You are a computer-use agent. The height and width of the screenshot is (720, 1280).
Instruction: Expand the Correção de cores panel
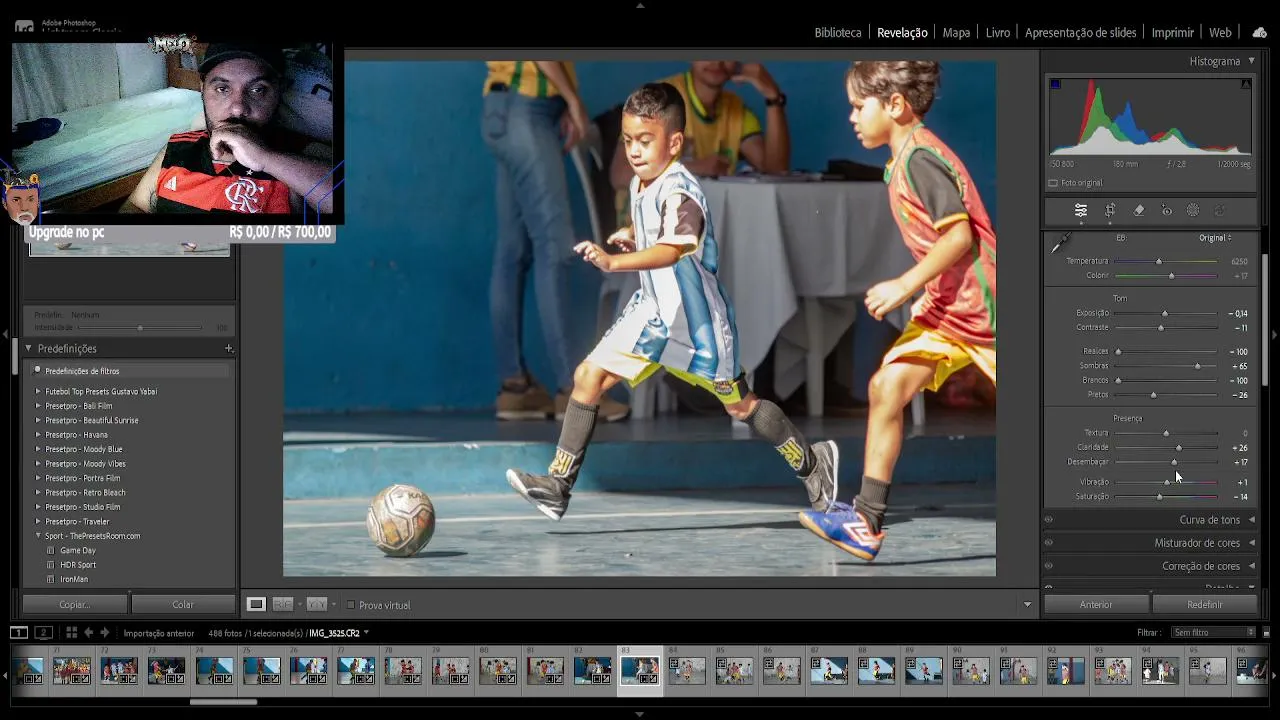(1251, 566)
